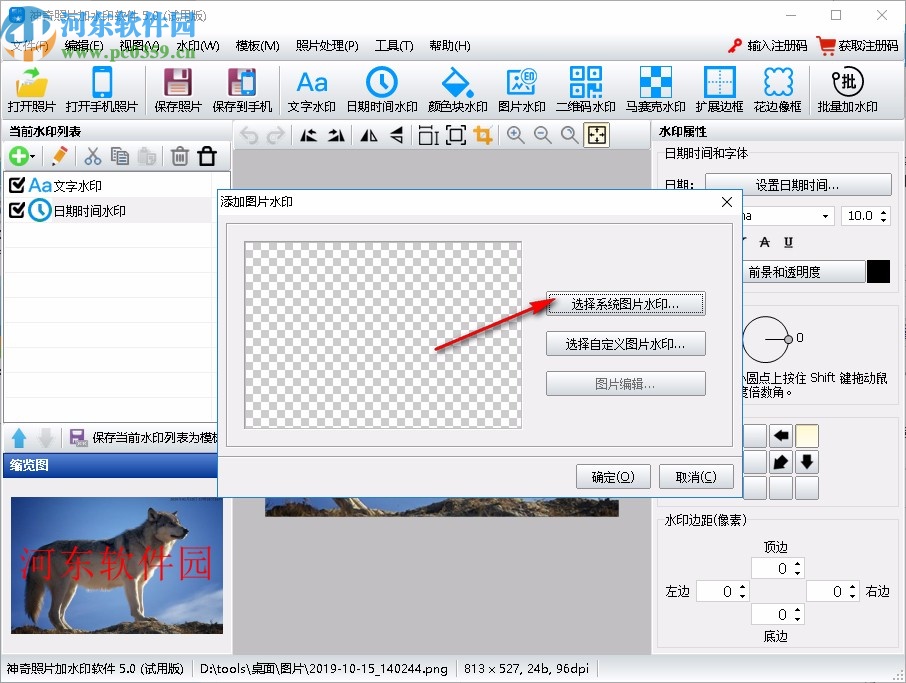Clear all watermarks with black trash icon
This screenshot has width=906, height=683.
pyautogui.click(x=207, y=156)
